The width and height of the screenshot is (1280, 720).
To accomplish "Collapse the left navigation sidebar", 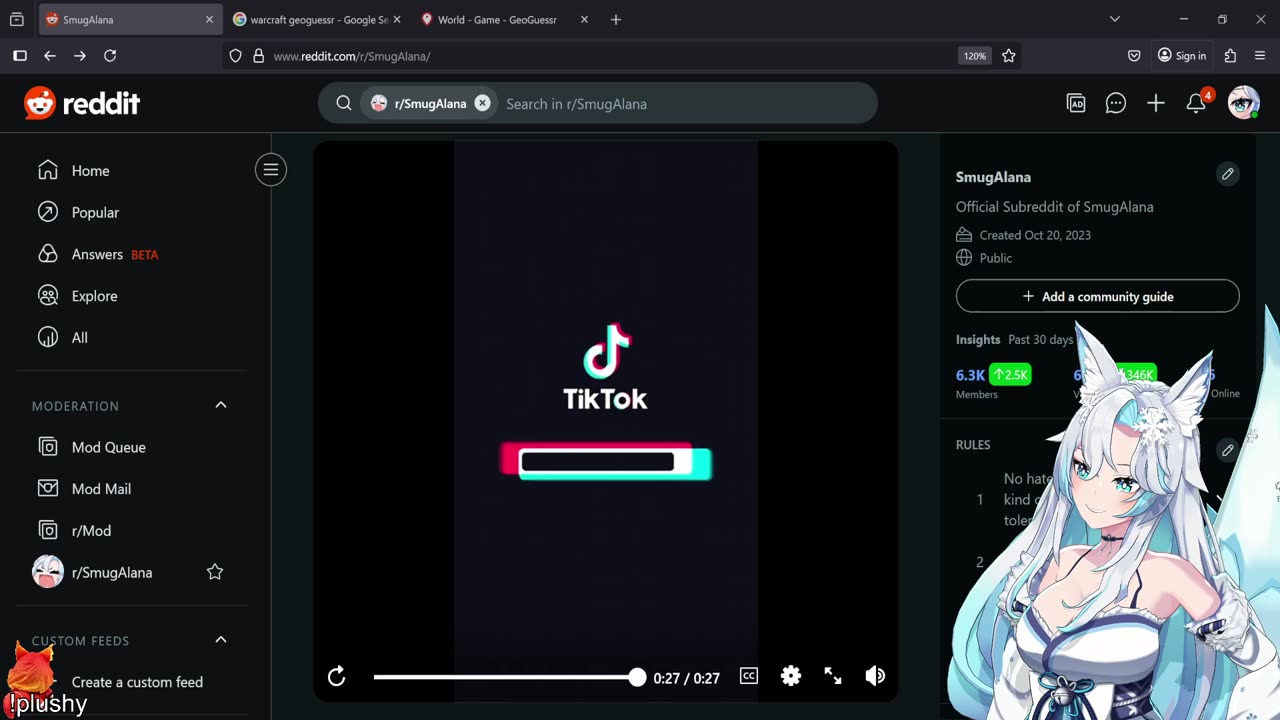I will [x=271, y=170].
